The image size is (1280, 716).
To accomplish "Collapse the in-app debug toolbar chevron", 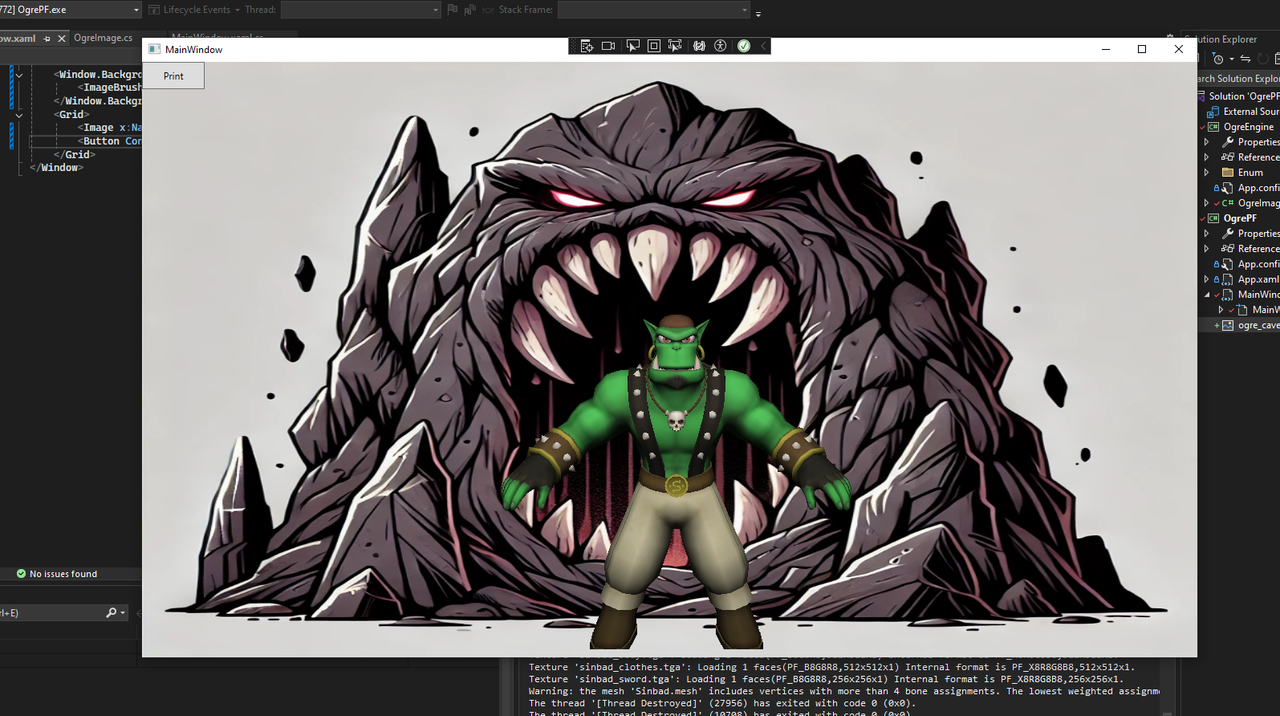I will pos(764,46).
